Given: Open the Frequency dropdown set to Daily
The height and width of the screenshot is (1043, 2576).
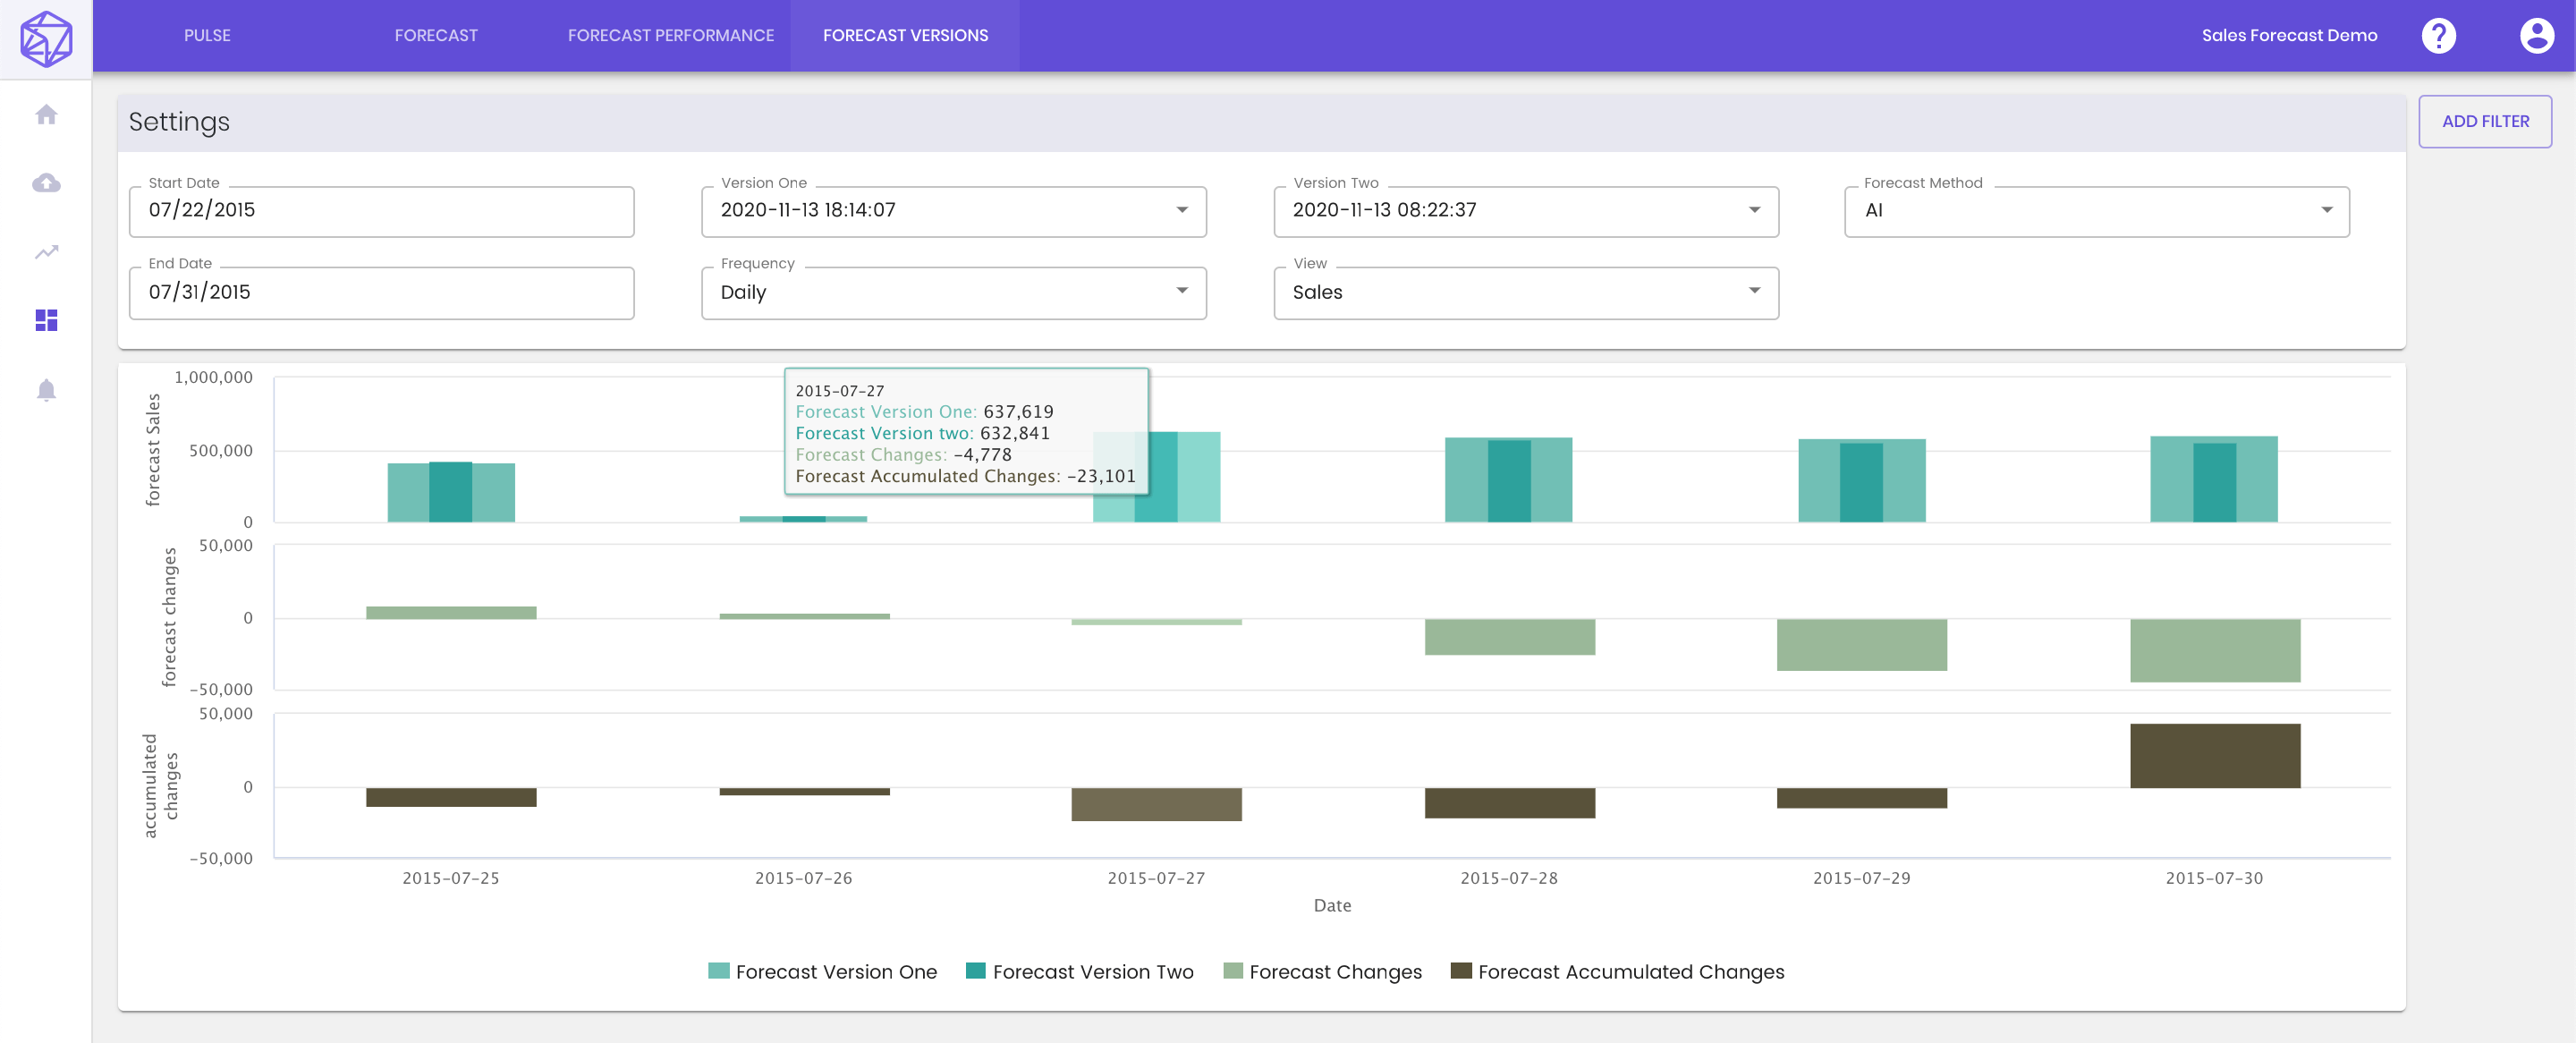Looking at the screenshot, I should click(x=953, y=293).
